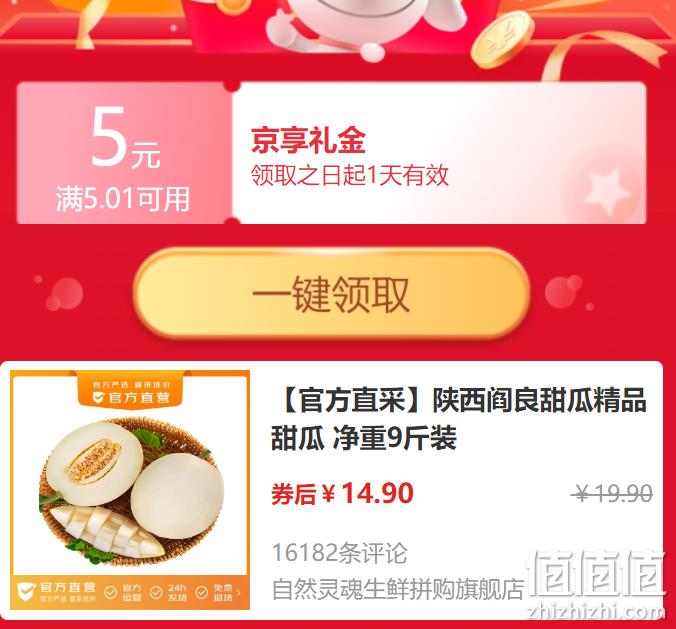This screenshot has height=629, width=676.
Task: View the 16182条评论 reviews link
Action: coord(340,553)
